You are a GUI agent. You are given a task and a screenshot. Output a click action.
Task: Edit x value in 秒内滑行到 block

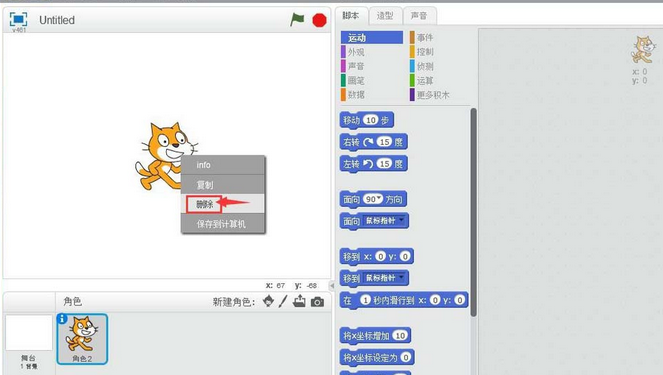click(435, 300)
